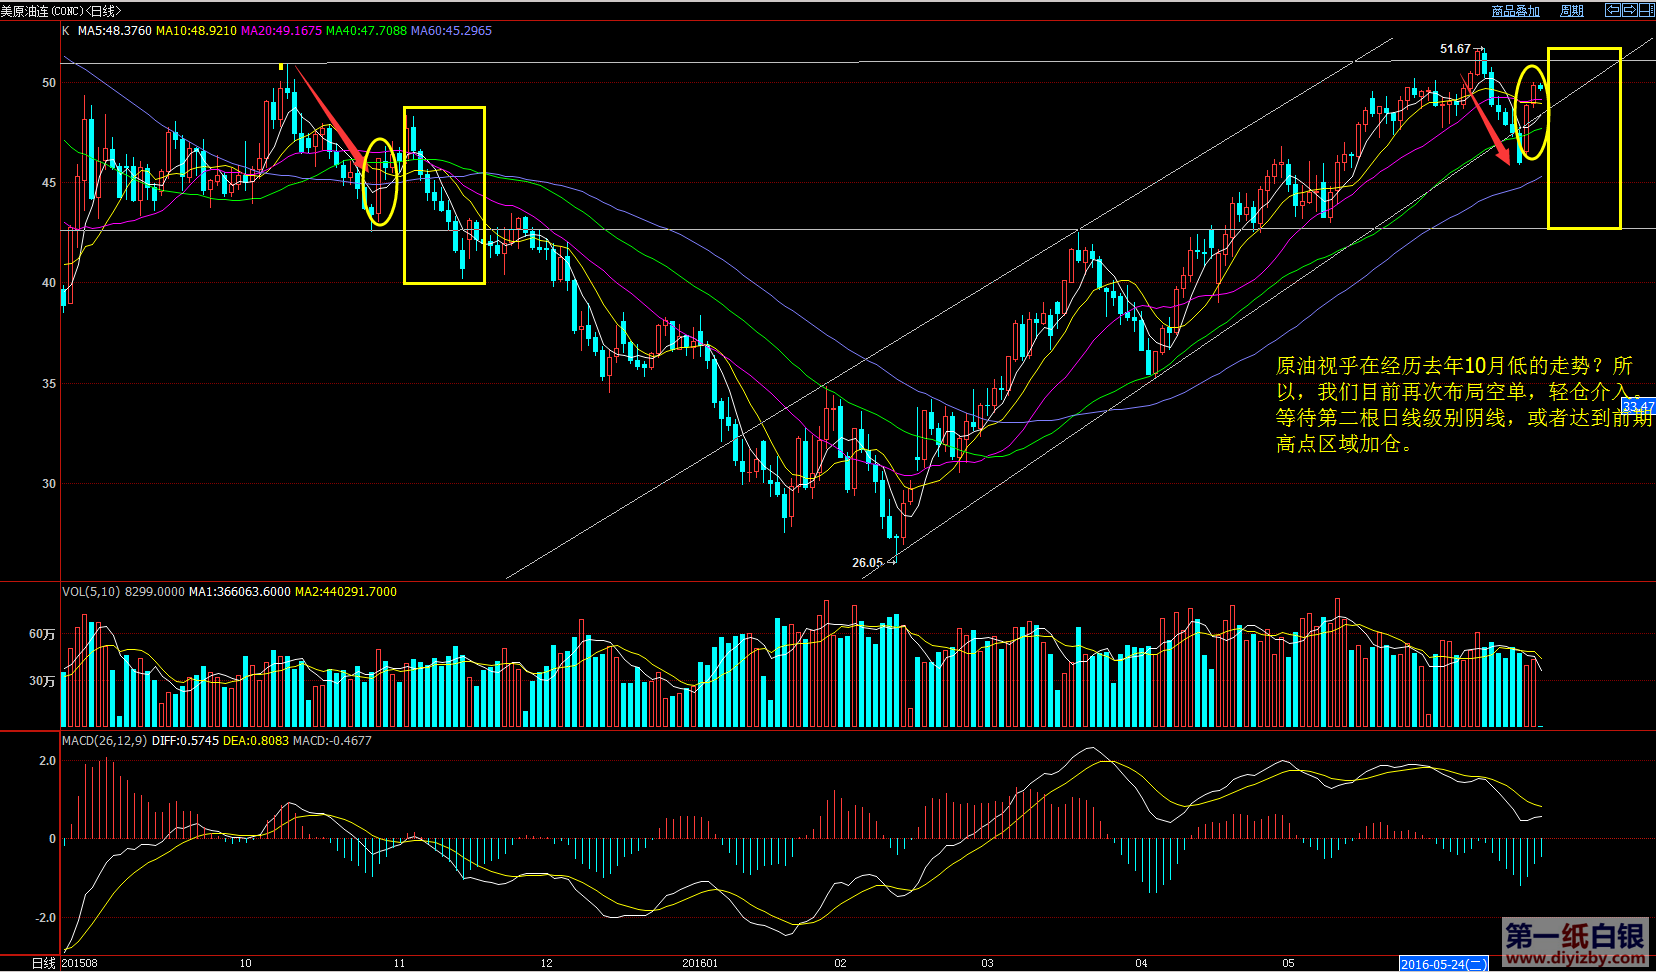Screen dimensions: 1656x972
Task: Click the MA20 moving average label
Action: [281, 31]
